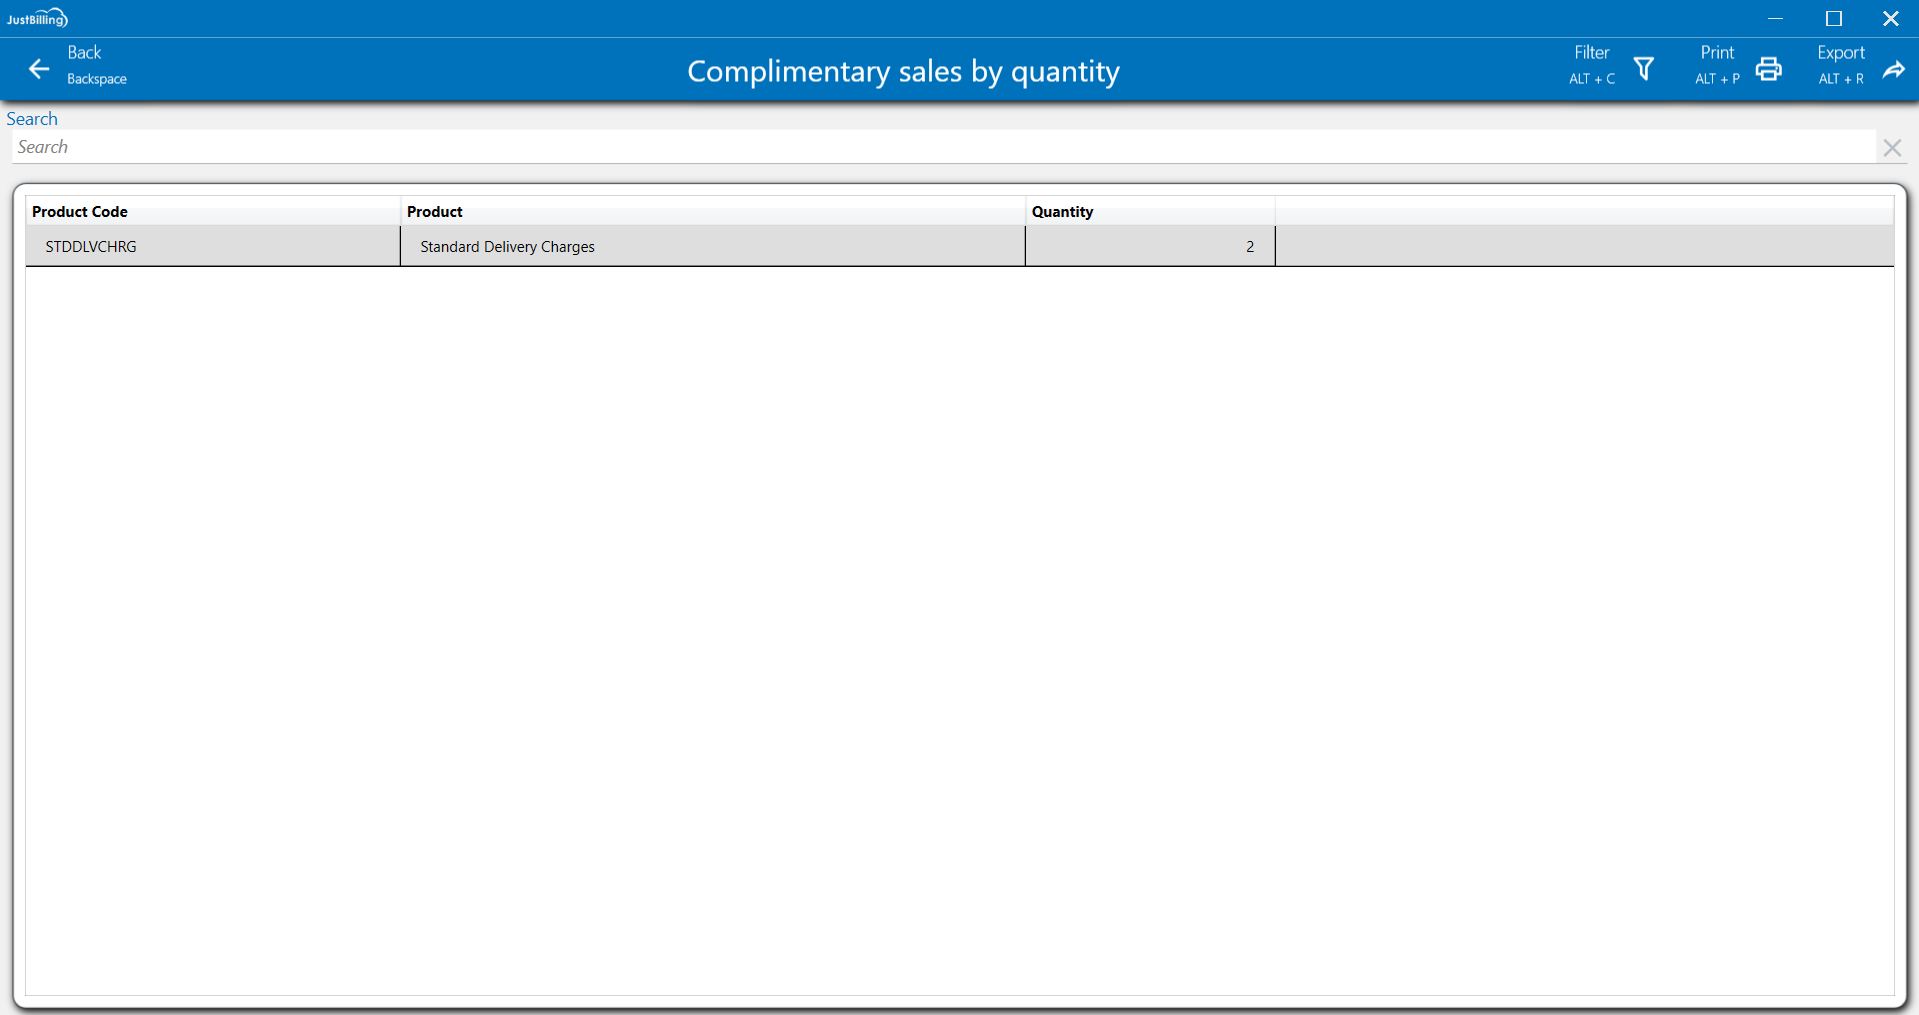Click the Filter text label
The height and width of the screenshot is (1015, 1919).
click(x=1591, y=53)
